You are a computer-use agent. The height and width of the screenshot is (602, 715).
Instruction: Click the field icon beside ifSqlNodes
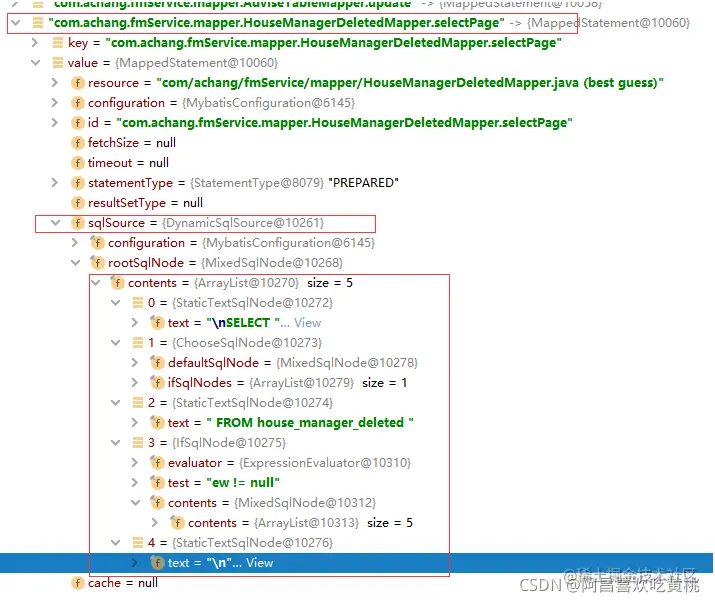pyautogui.click(x=157, y=383)
